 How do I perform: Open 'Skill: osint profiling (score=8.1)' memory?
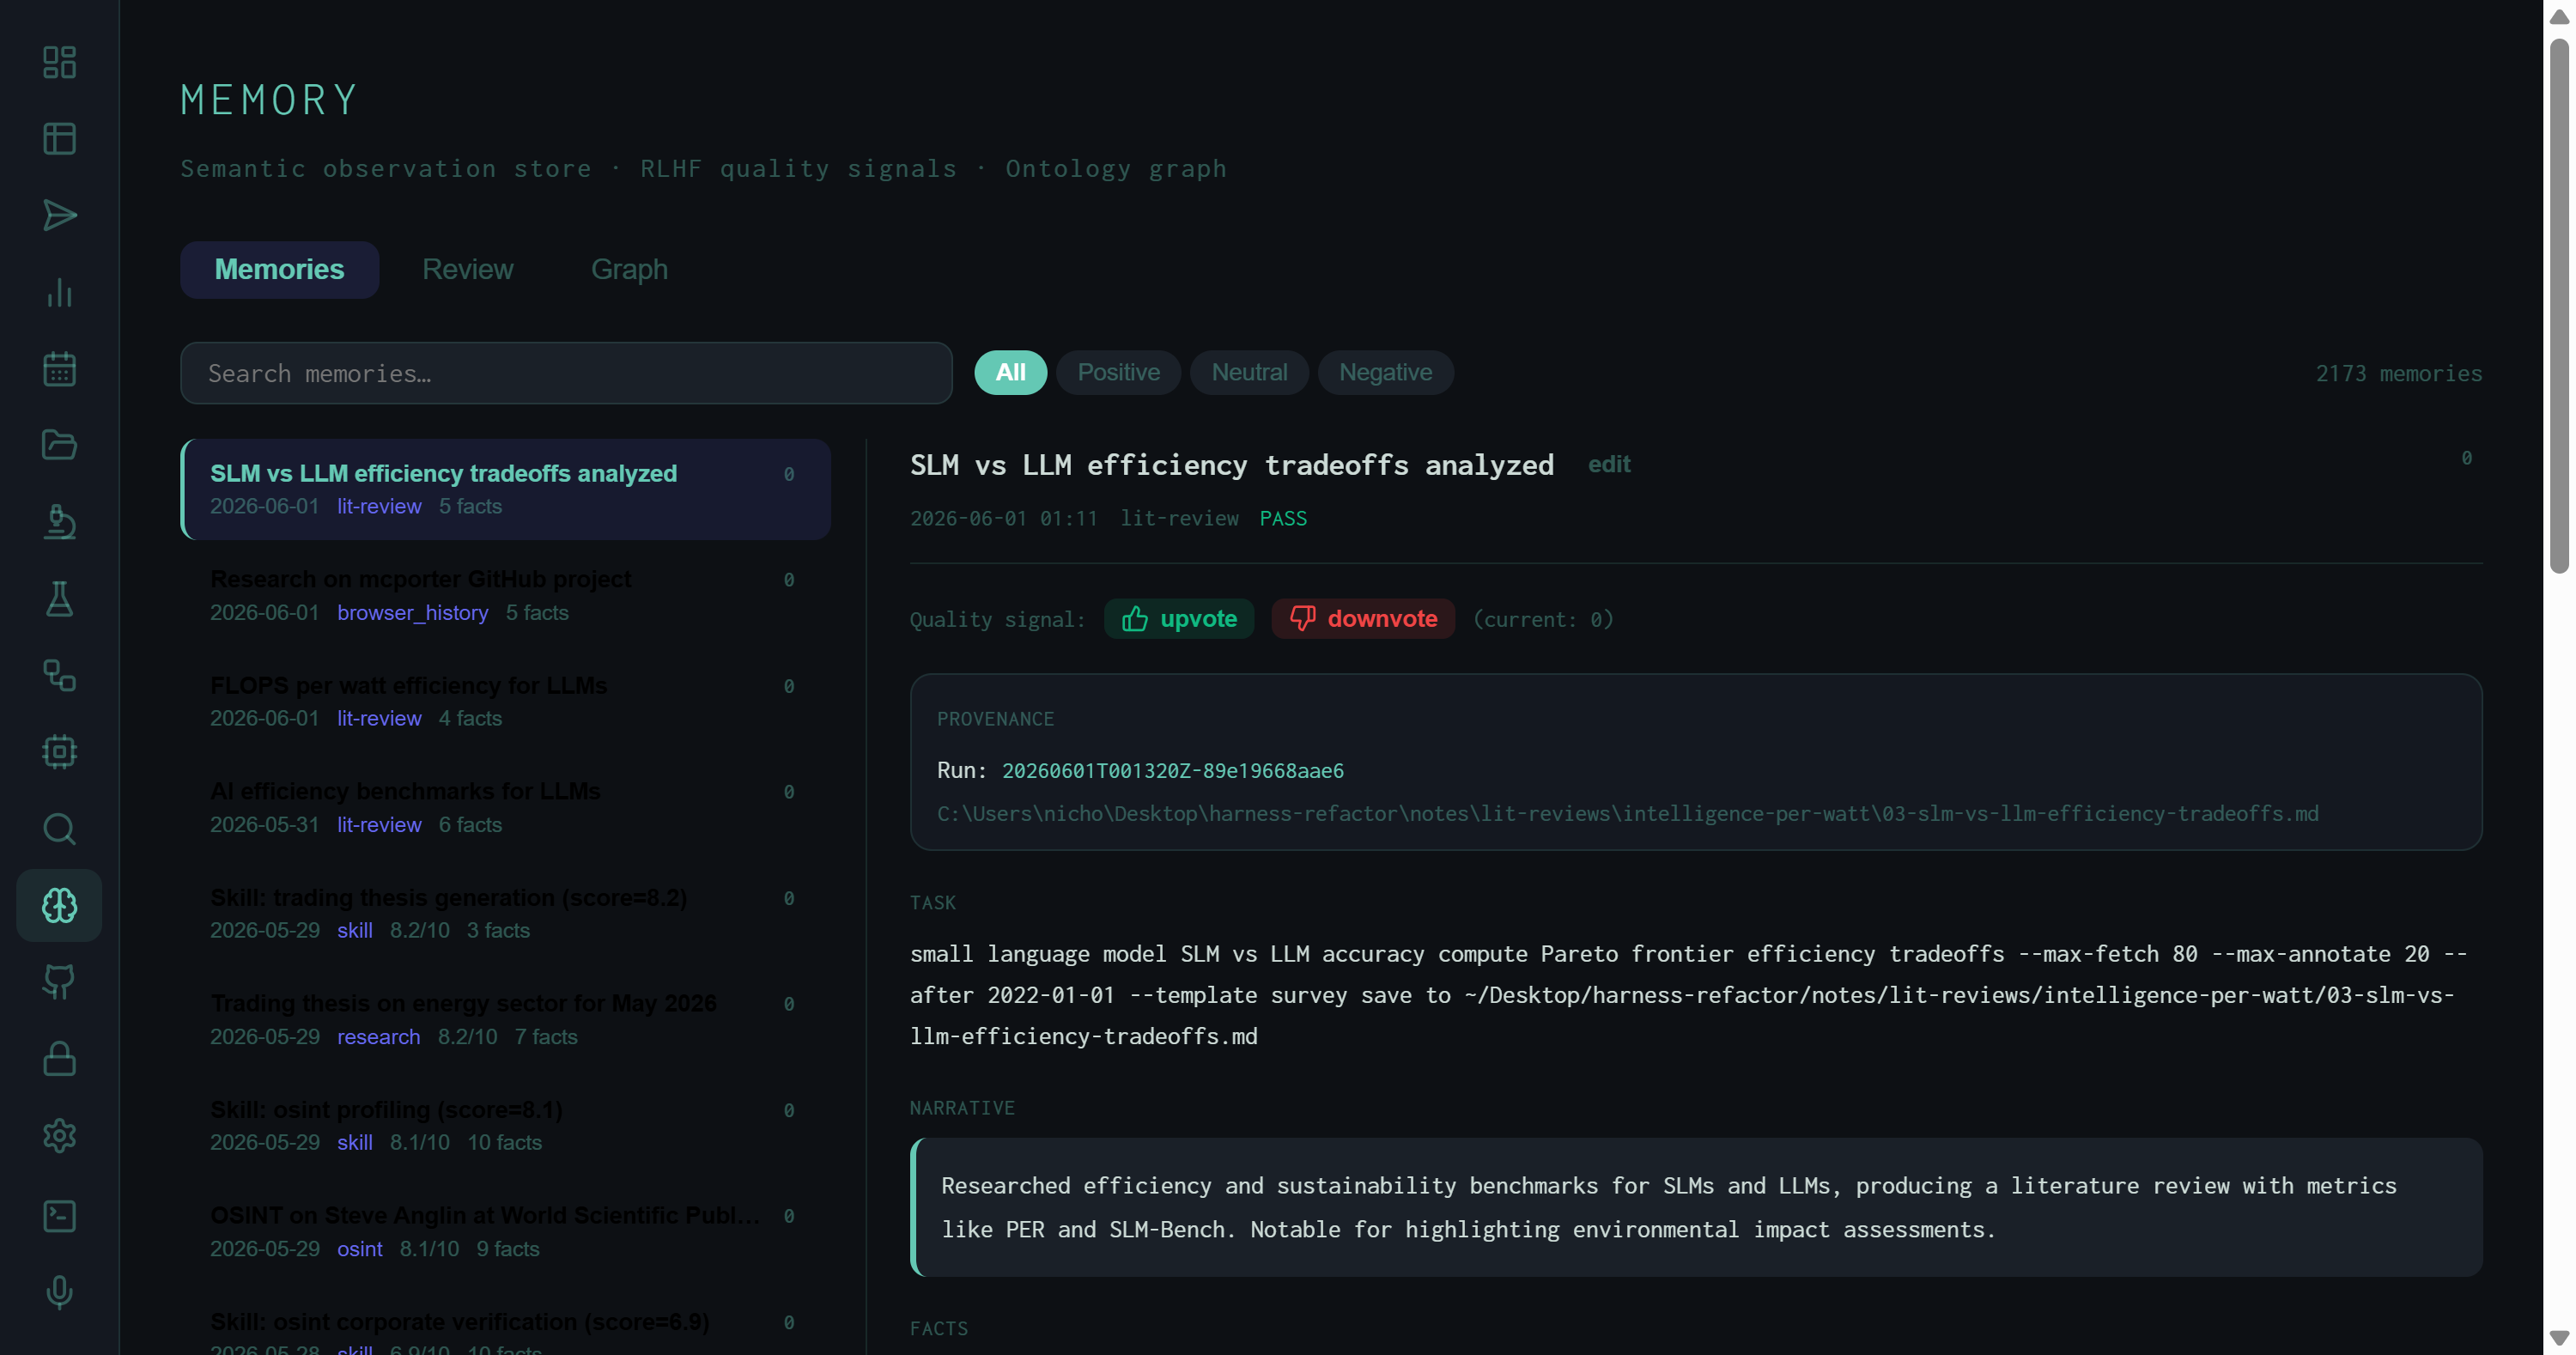click(x=505, y=1125)
